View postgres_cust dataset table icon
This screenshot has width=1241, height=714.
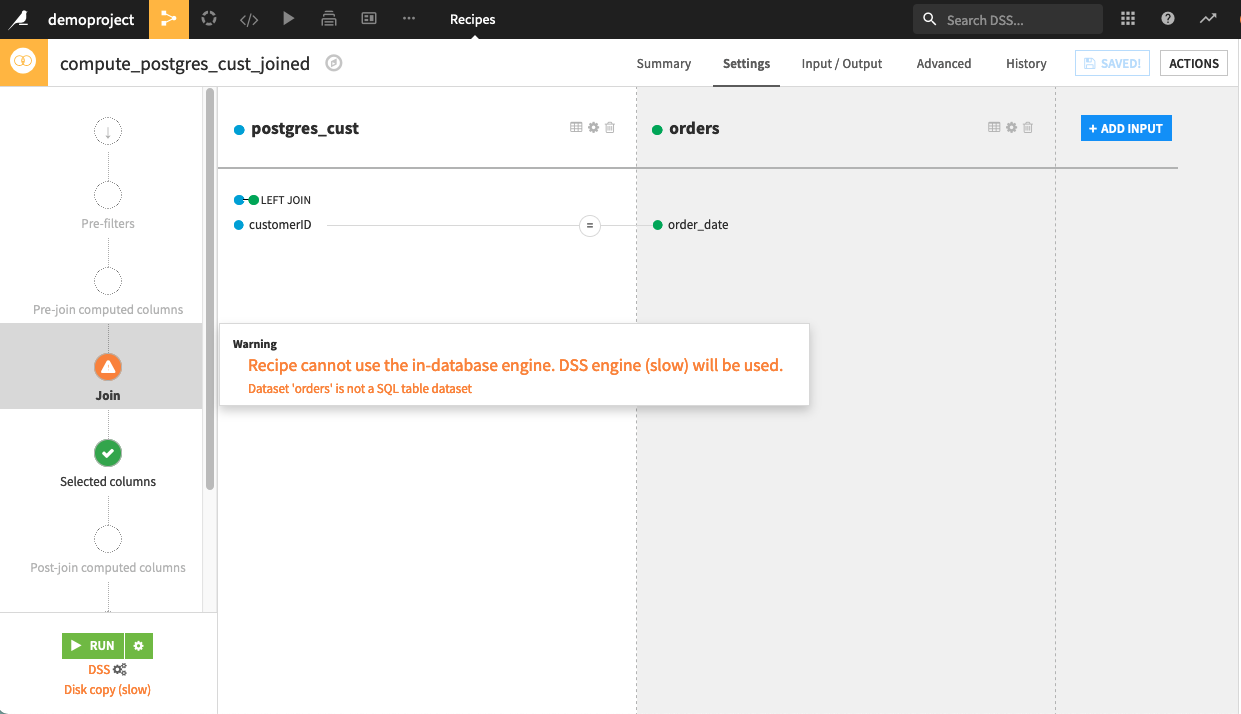click(x=576, y=127)
